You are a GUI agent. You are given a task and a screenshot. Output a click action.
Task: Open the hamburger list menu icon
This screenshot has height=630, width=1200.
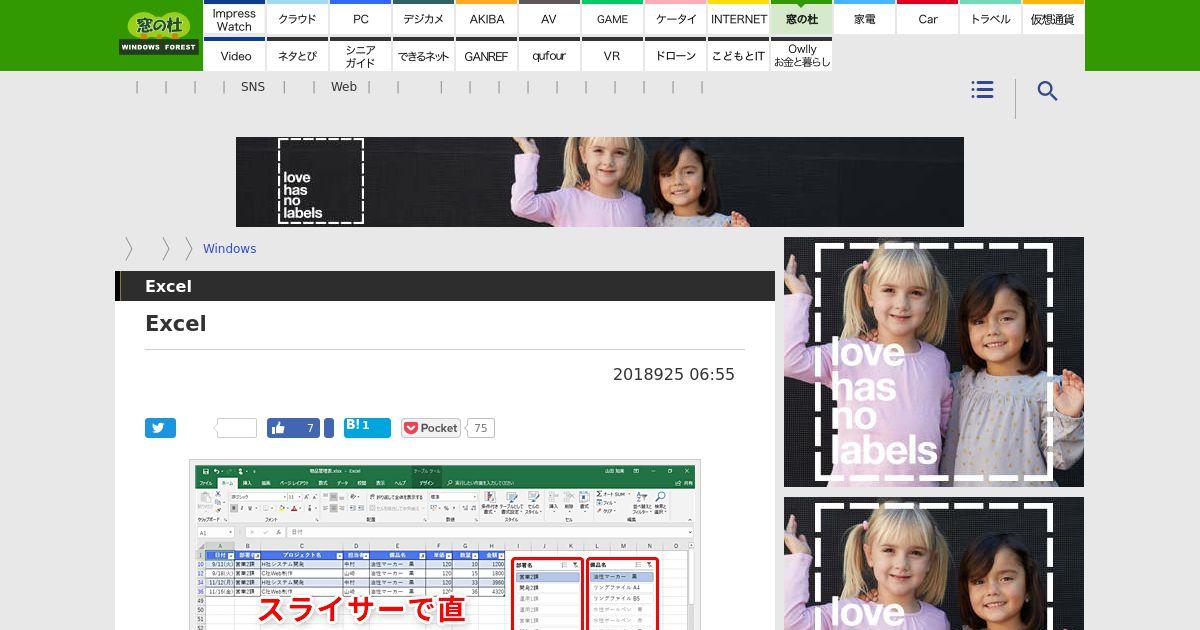click(x=982, y=90)
